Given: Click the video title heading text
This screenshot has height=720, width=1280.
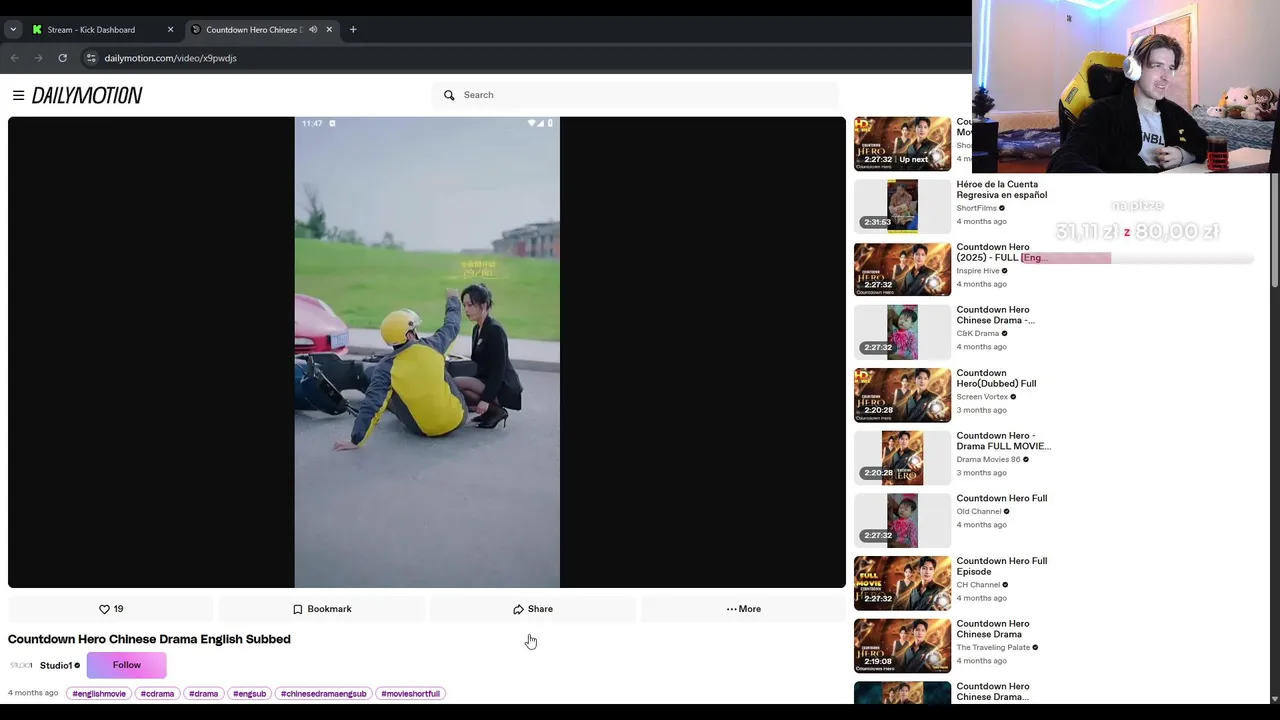Looking at the screenshot, I should [149, 639].
